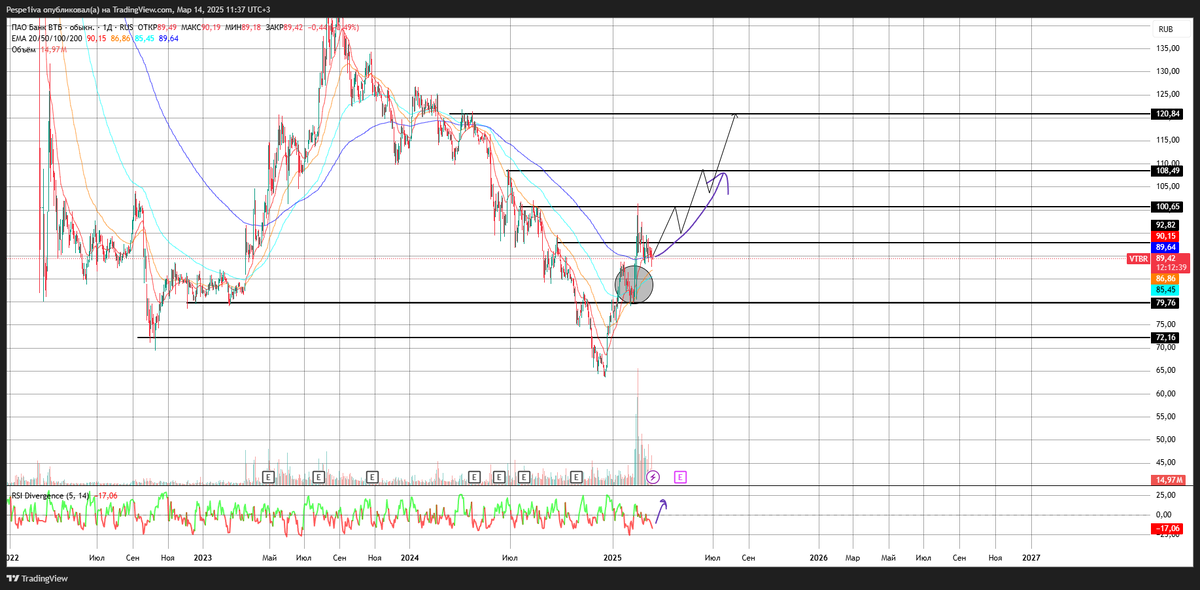The image size is (1200, 590).
Task: Open the earnings E marker above Ноя 2023
Action: point(373,478)
